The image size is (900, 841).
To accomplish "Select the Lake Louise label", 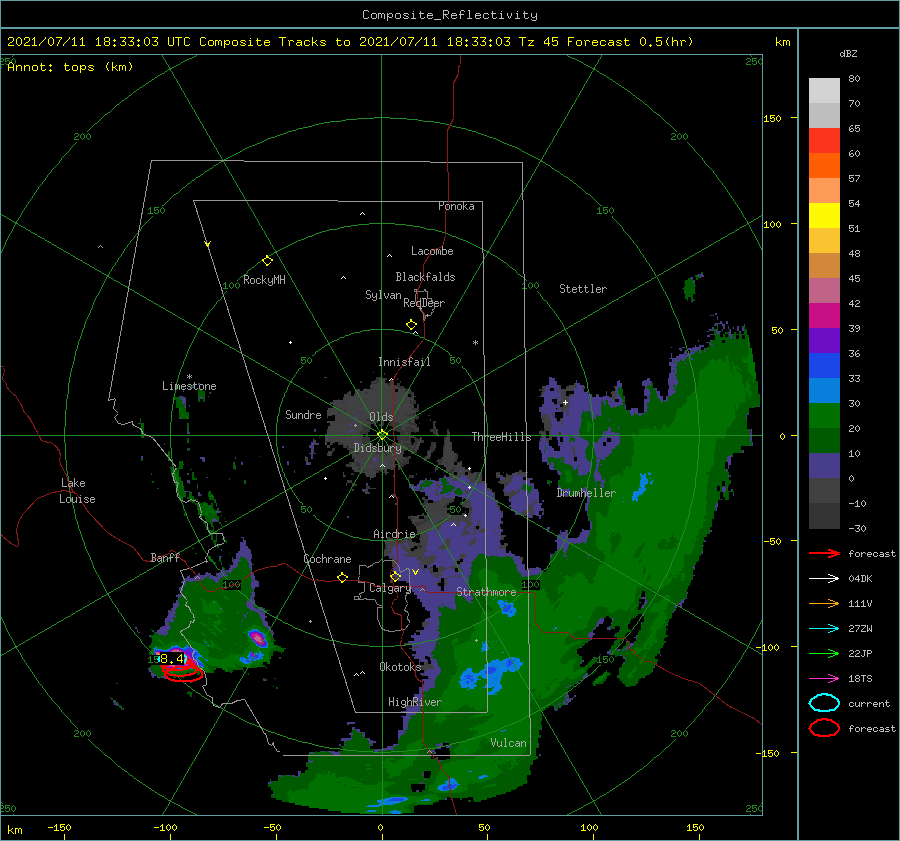I will [x=77, y=491].
